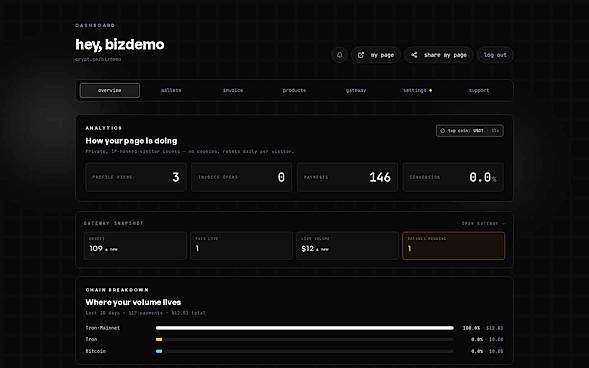Click the Paid Live card
The image size is (589, 368).
click(241, 246)
